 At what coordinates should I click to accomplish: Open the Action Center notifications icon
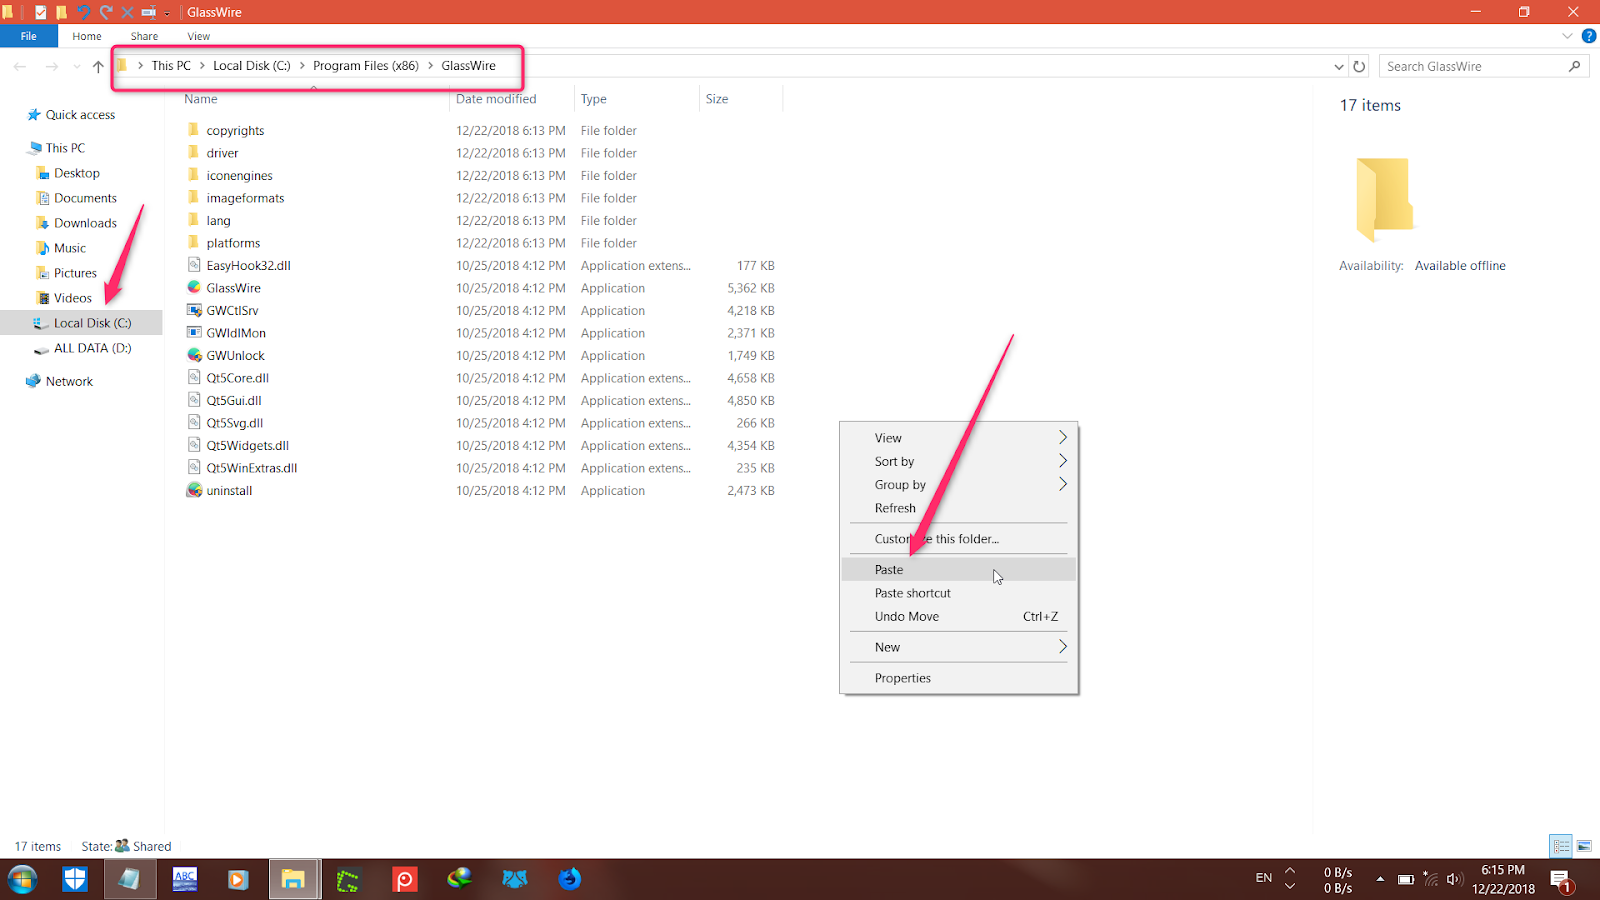point(1562,880)
